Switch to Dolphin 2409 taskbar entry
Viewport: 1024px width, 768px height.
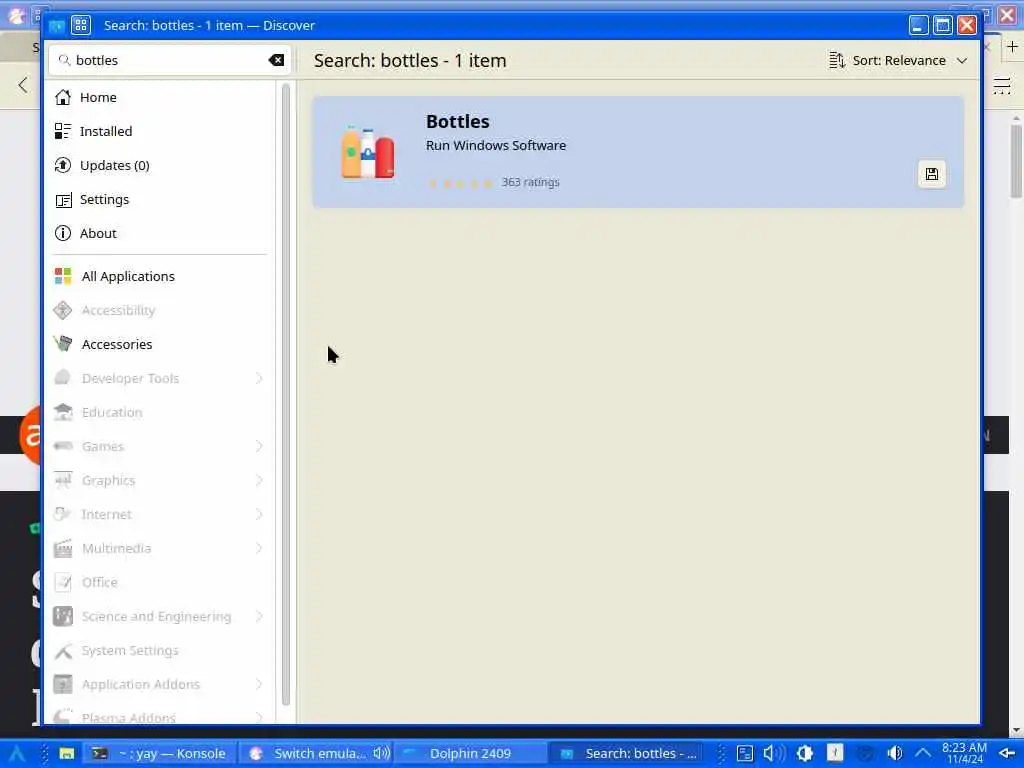[470, 754]
